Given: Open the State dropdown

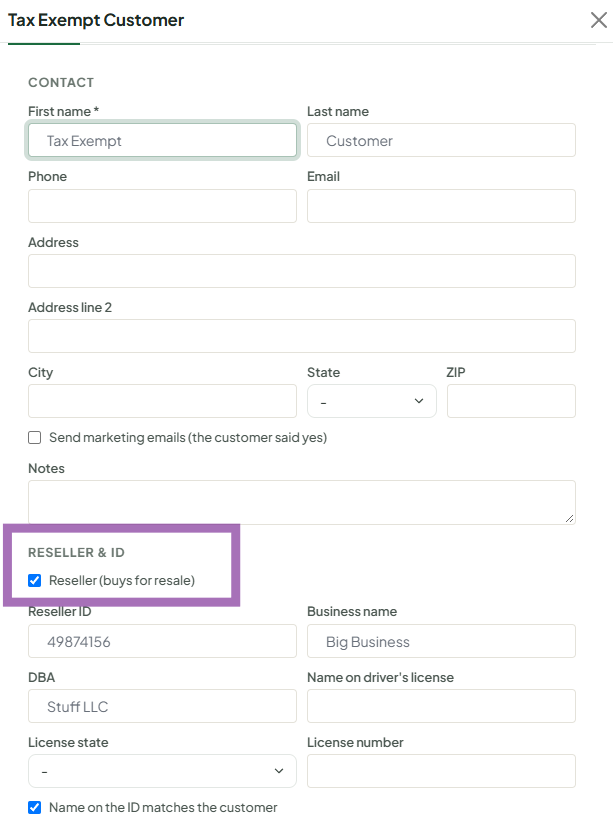Looking at the screenshot, I should (372, 401).
